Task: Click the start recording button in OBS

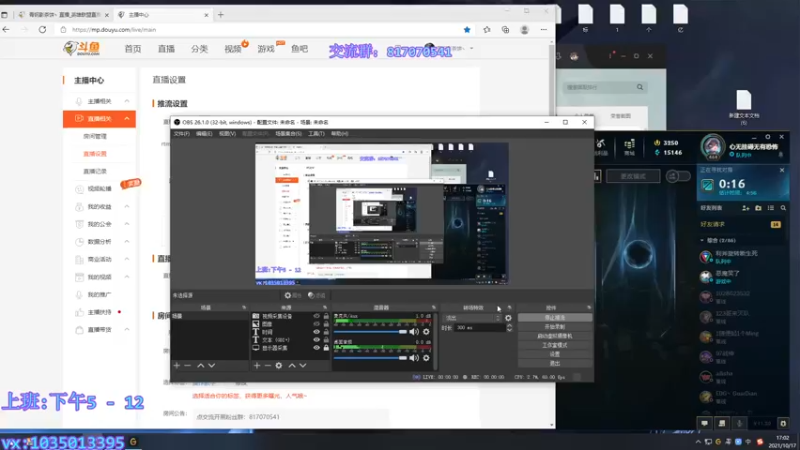Action: pyautogui.click(x=555, y=327)
